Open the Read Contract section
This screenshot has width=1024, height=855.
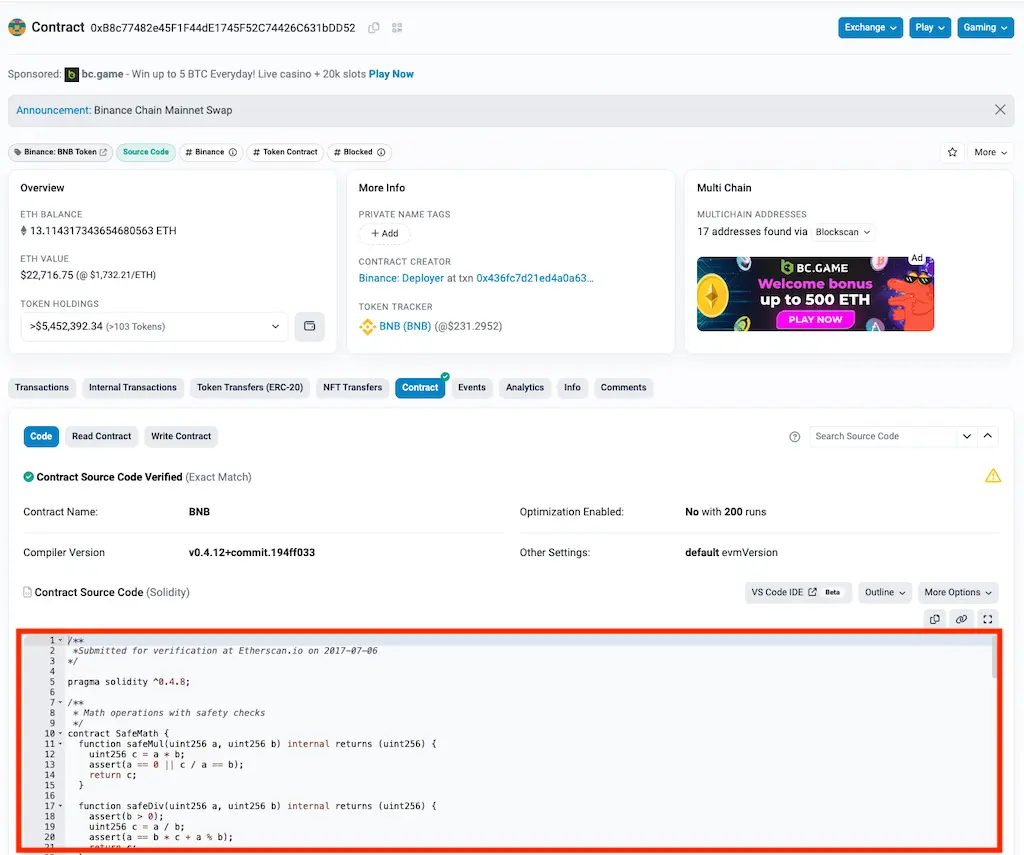click(x=101, y=436)
